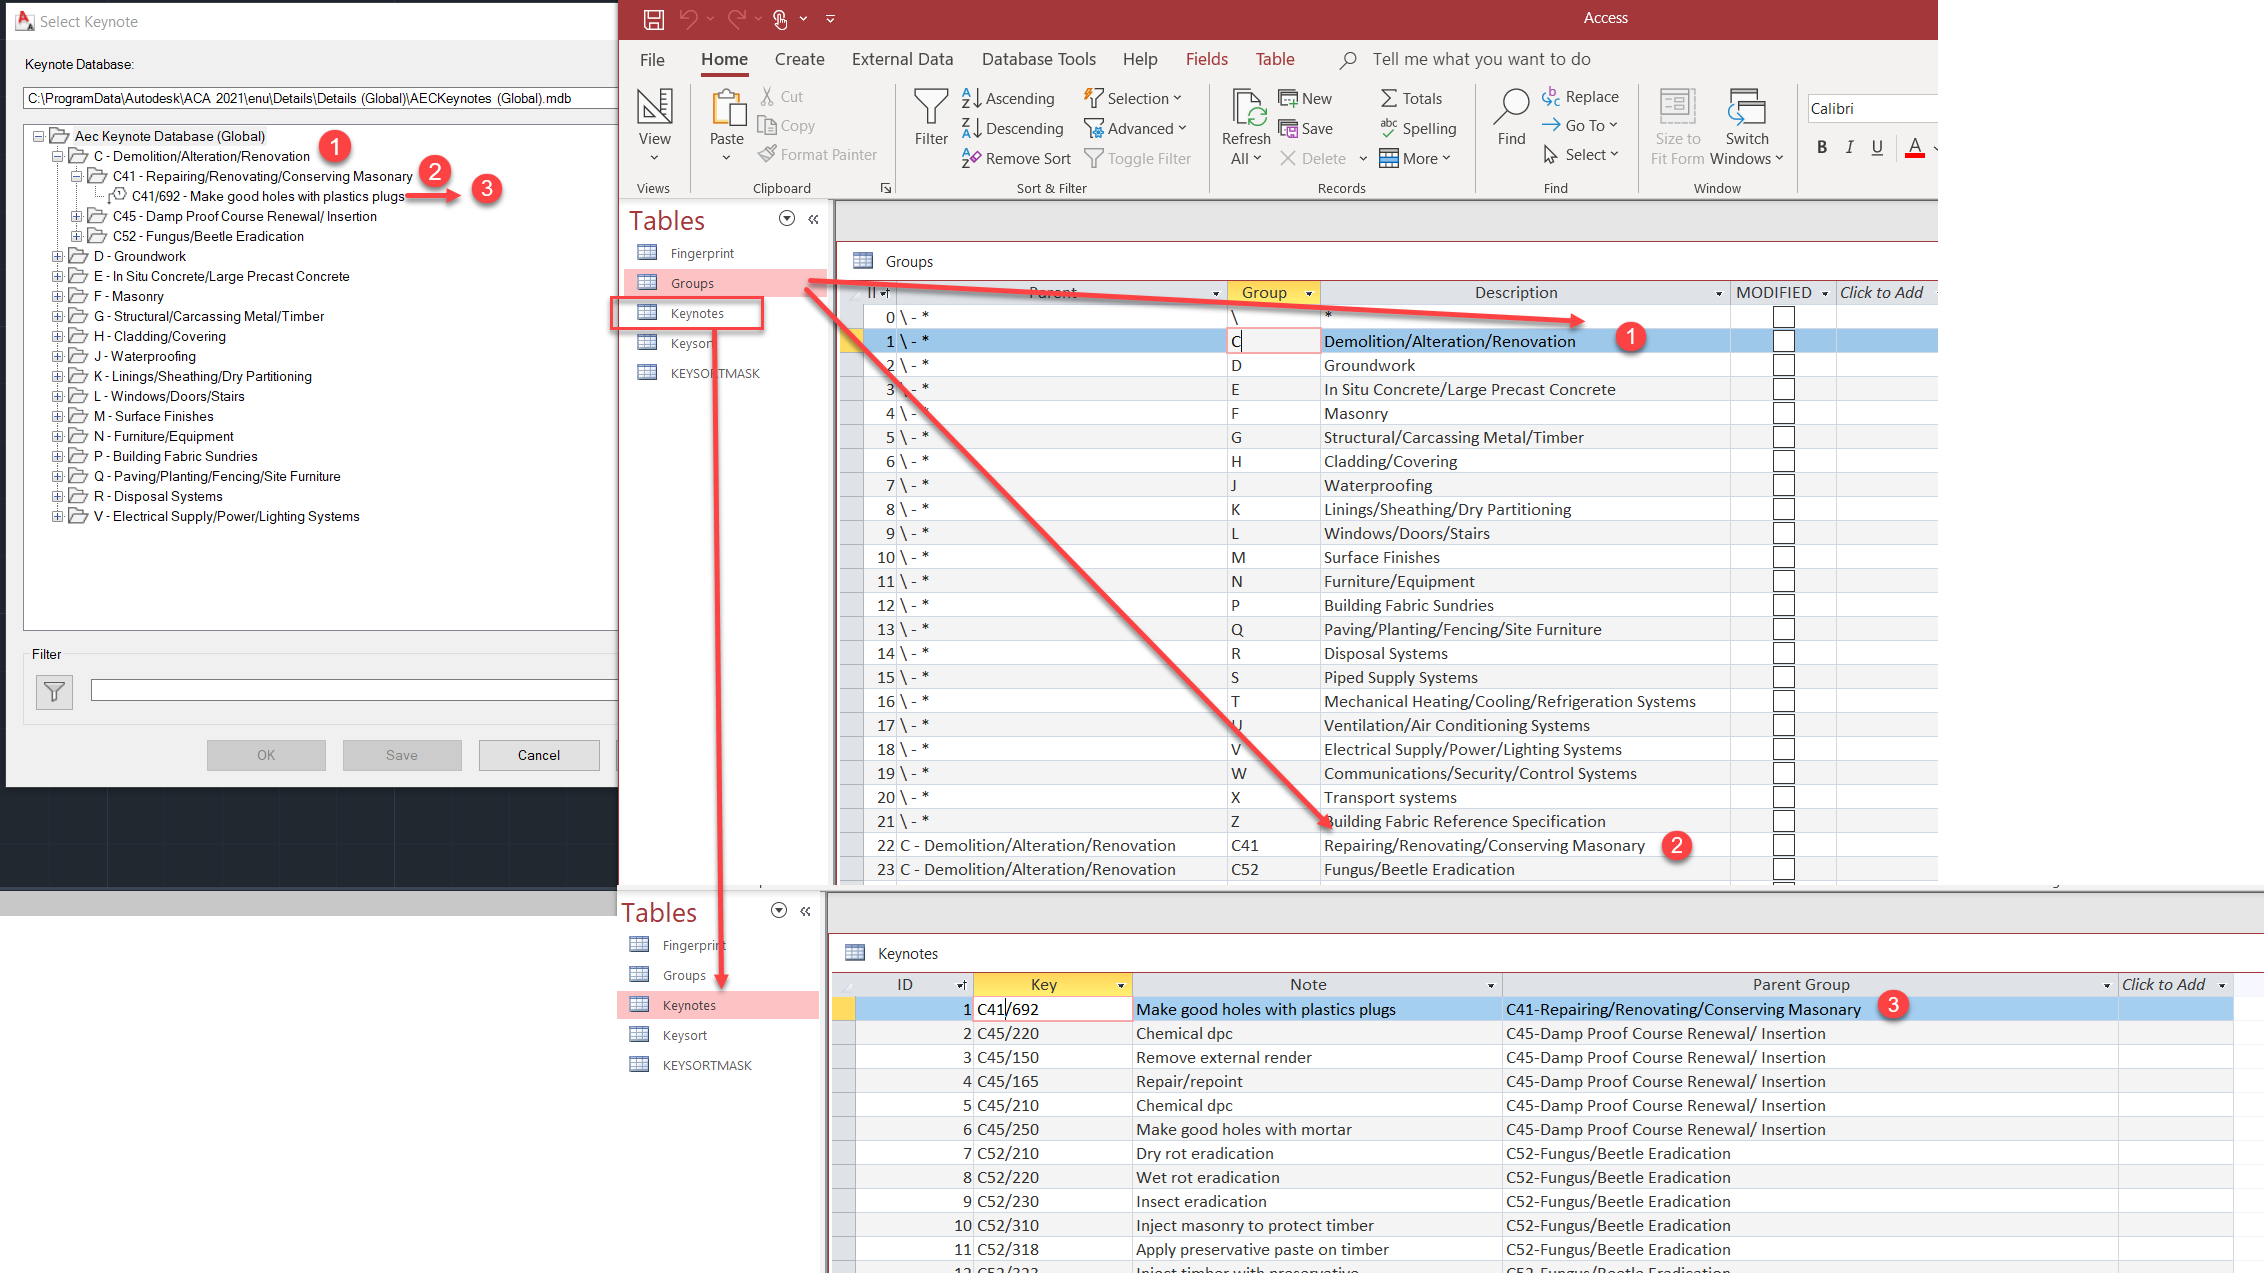
Task: Click the font color red A swatch
Action: (1914, 147)
